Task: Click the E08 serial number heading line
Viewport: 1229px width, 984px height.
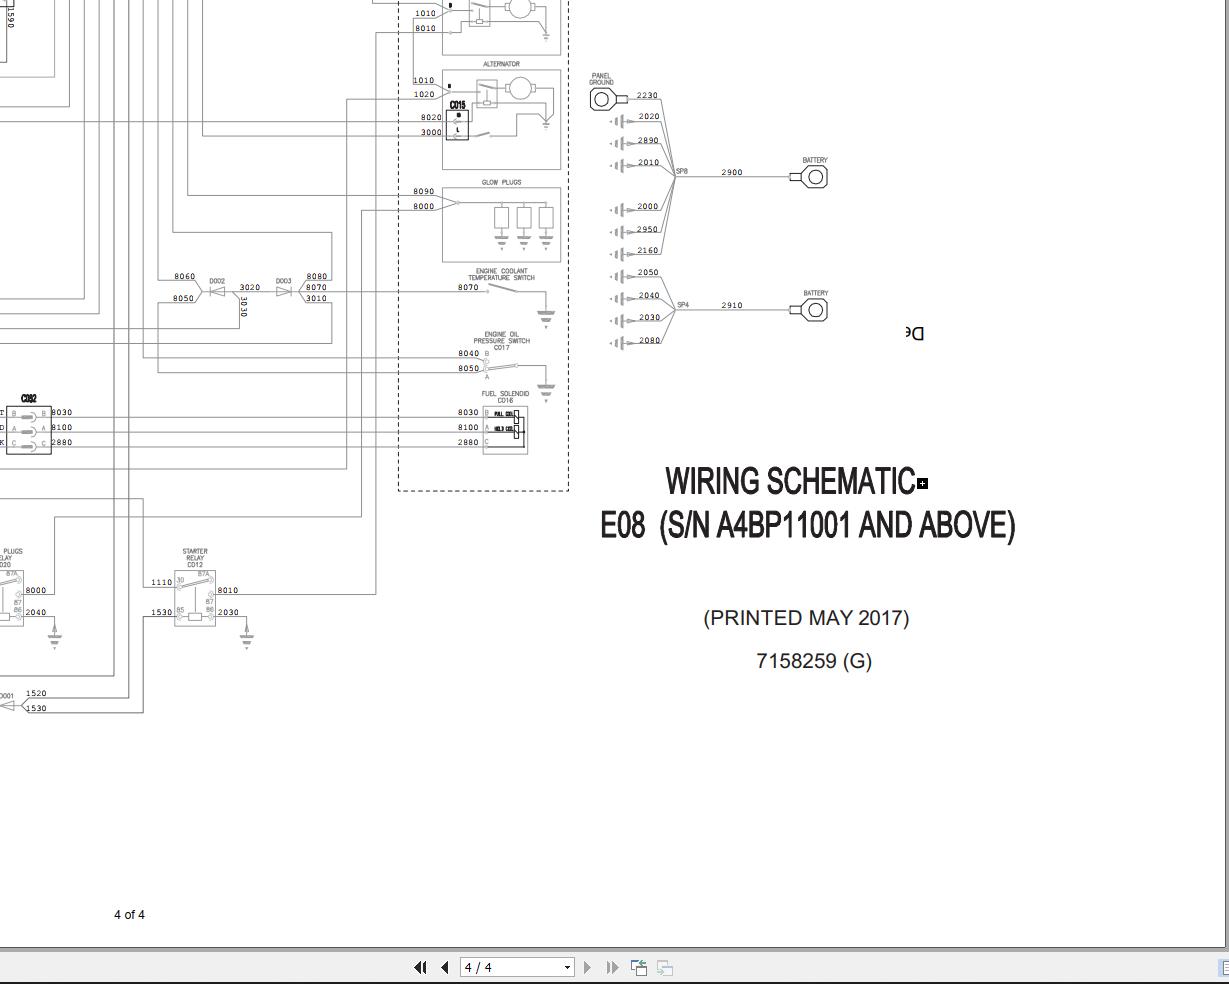Action: pos(807,525)
